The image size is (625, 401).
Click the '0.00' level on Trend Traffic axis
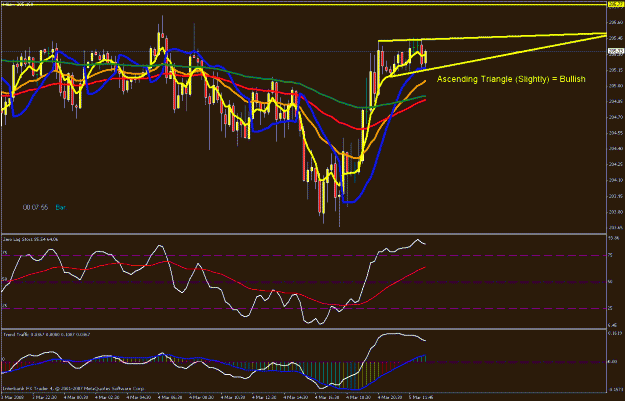(x=612, y=362)
